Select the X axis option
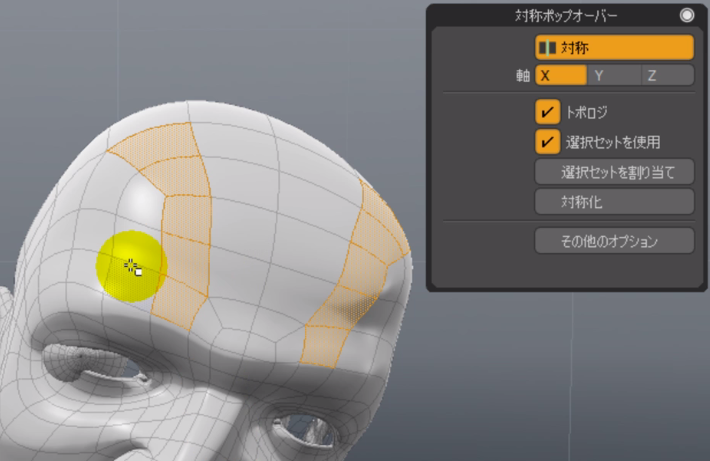Screen dimensions: 710x461 [560, 76]
